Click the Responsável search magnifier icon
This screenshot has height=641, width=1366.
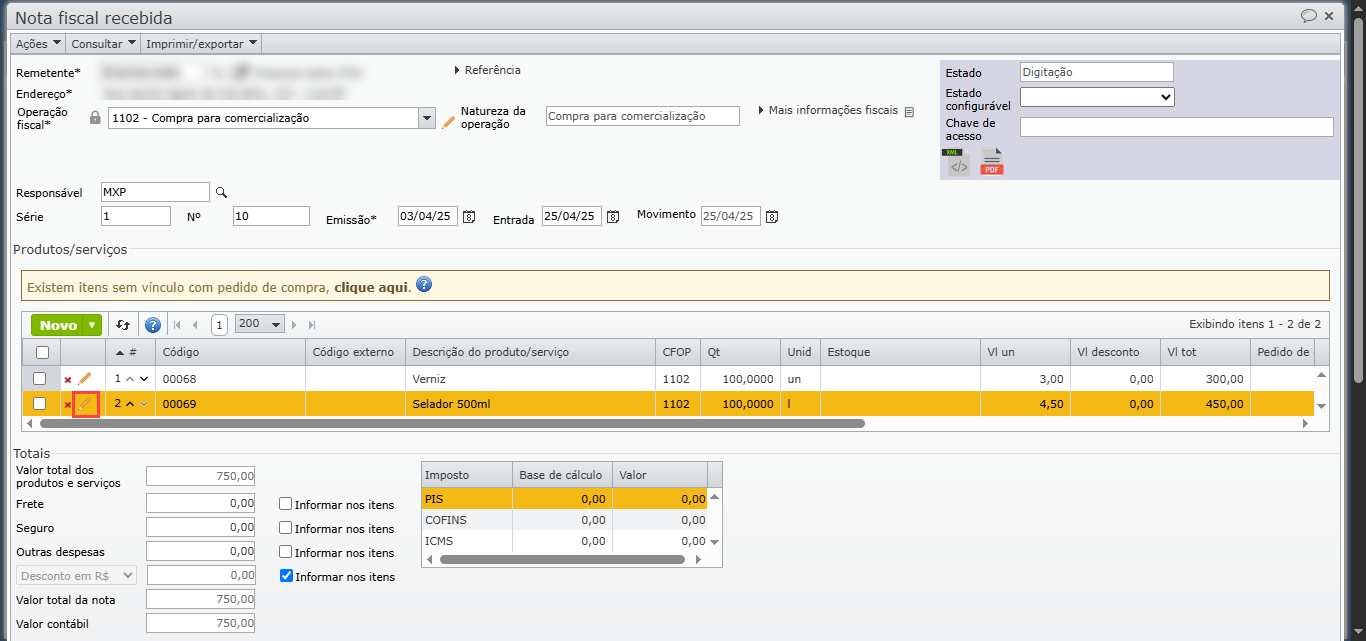click(x=222, y=192)
